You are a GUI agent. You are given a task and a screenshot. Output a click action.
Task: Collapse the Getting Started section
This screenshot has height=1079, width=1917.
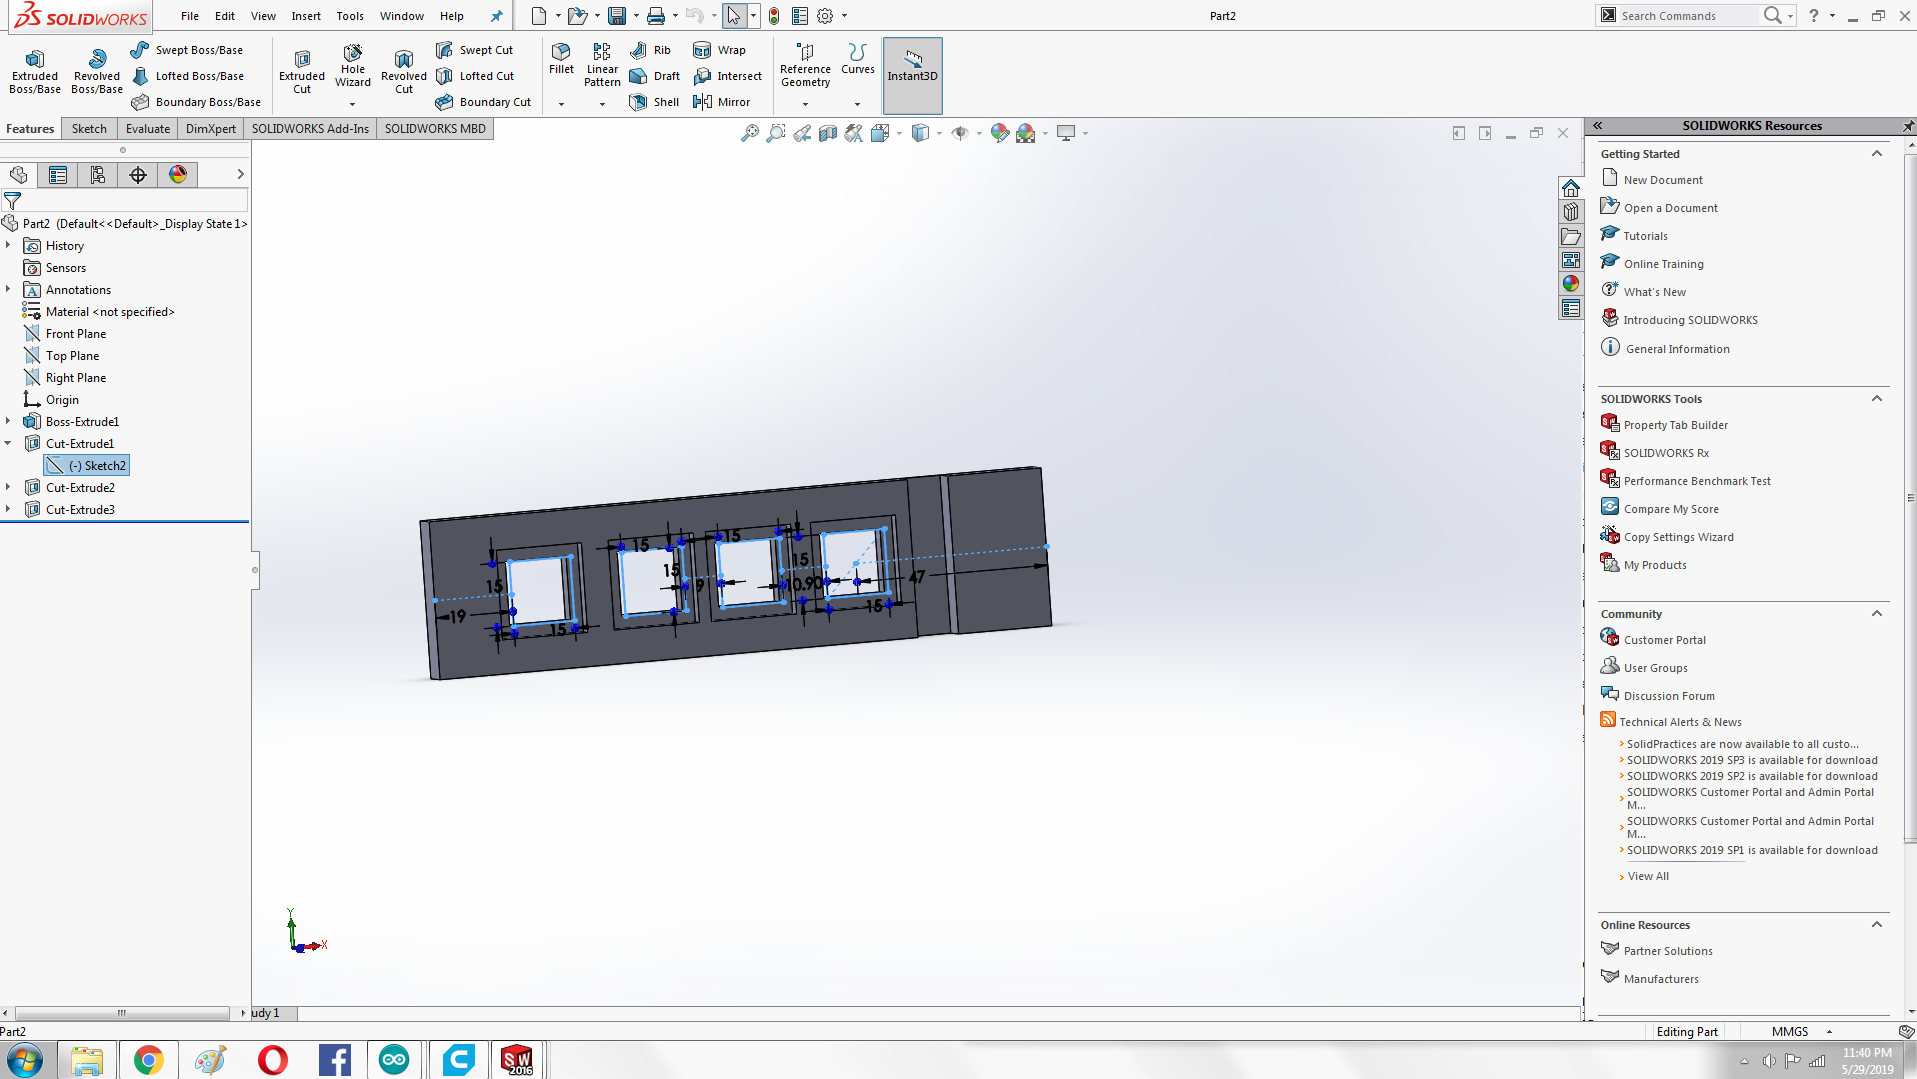pyautogui.click(x=1877, y=154)
